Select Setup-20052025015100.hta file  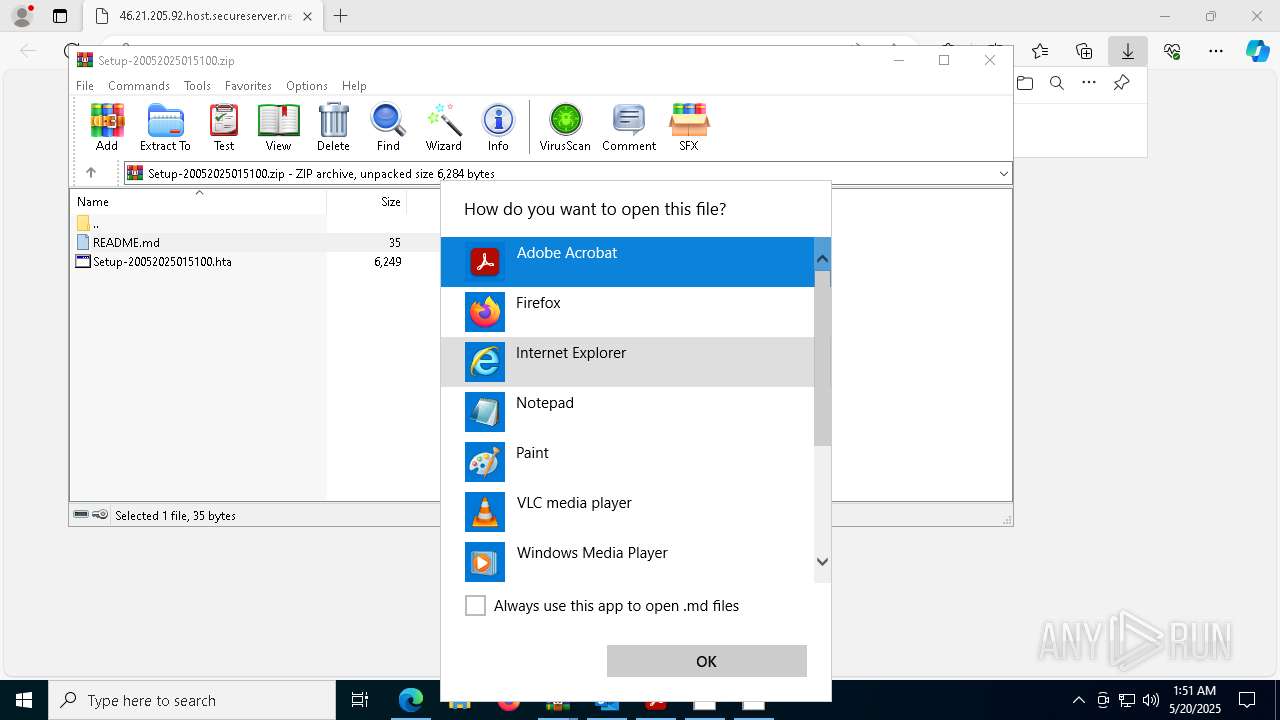coord(162,261)
